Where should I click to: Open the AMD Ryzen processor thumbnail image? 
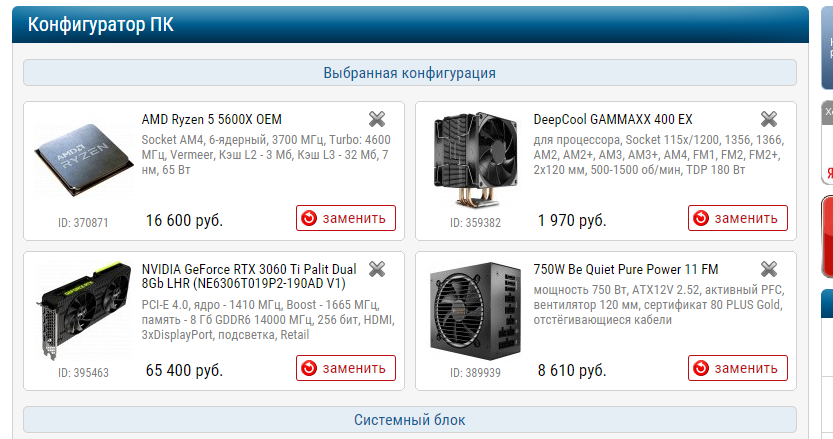[x=84, y=159]
